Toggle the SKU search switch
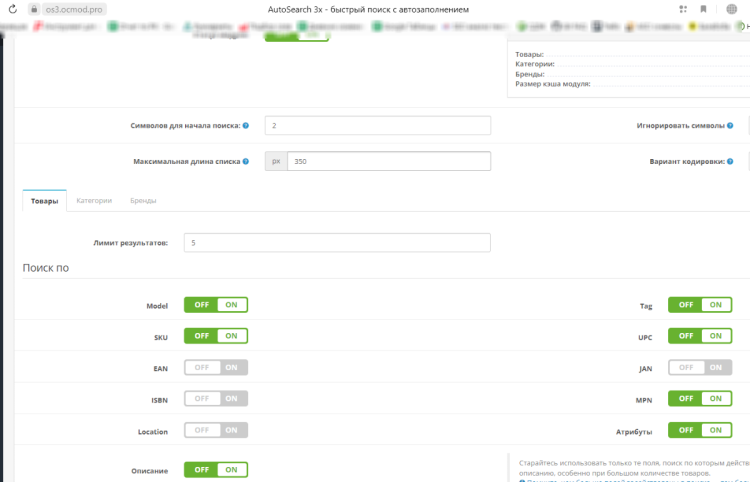 (x=215, y=336)
